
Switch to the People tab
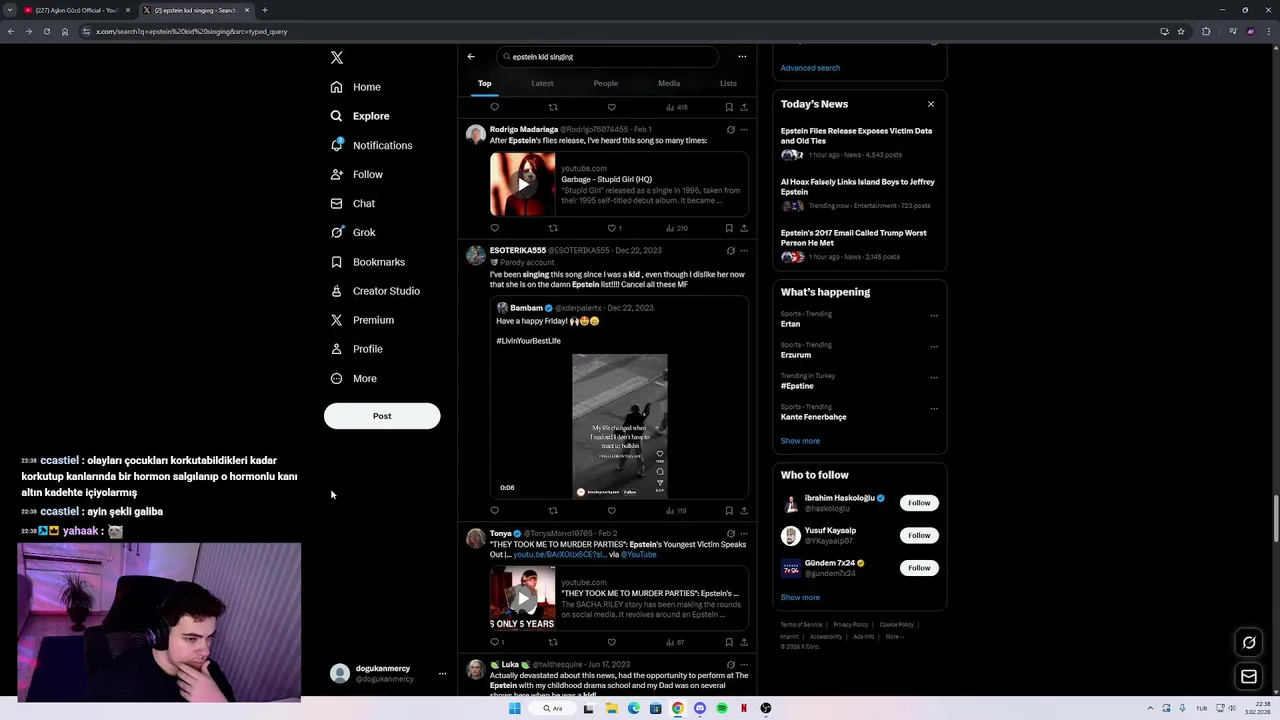606,83
